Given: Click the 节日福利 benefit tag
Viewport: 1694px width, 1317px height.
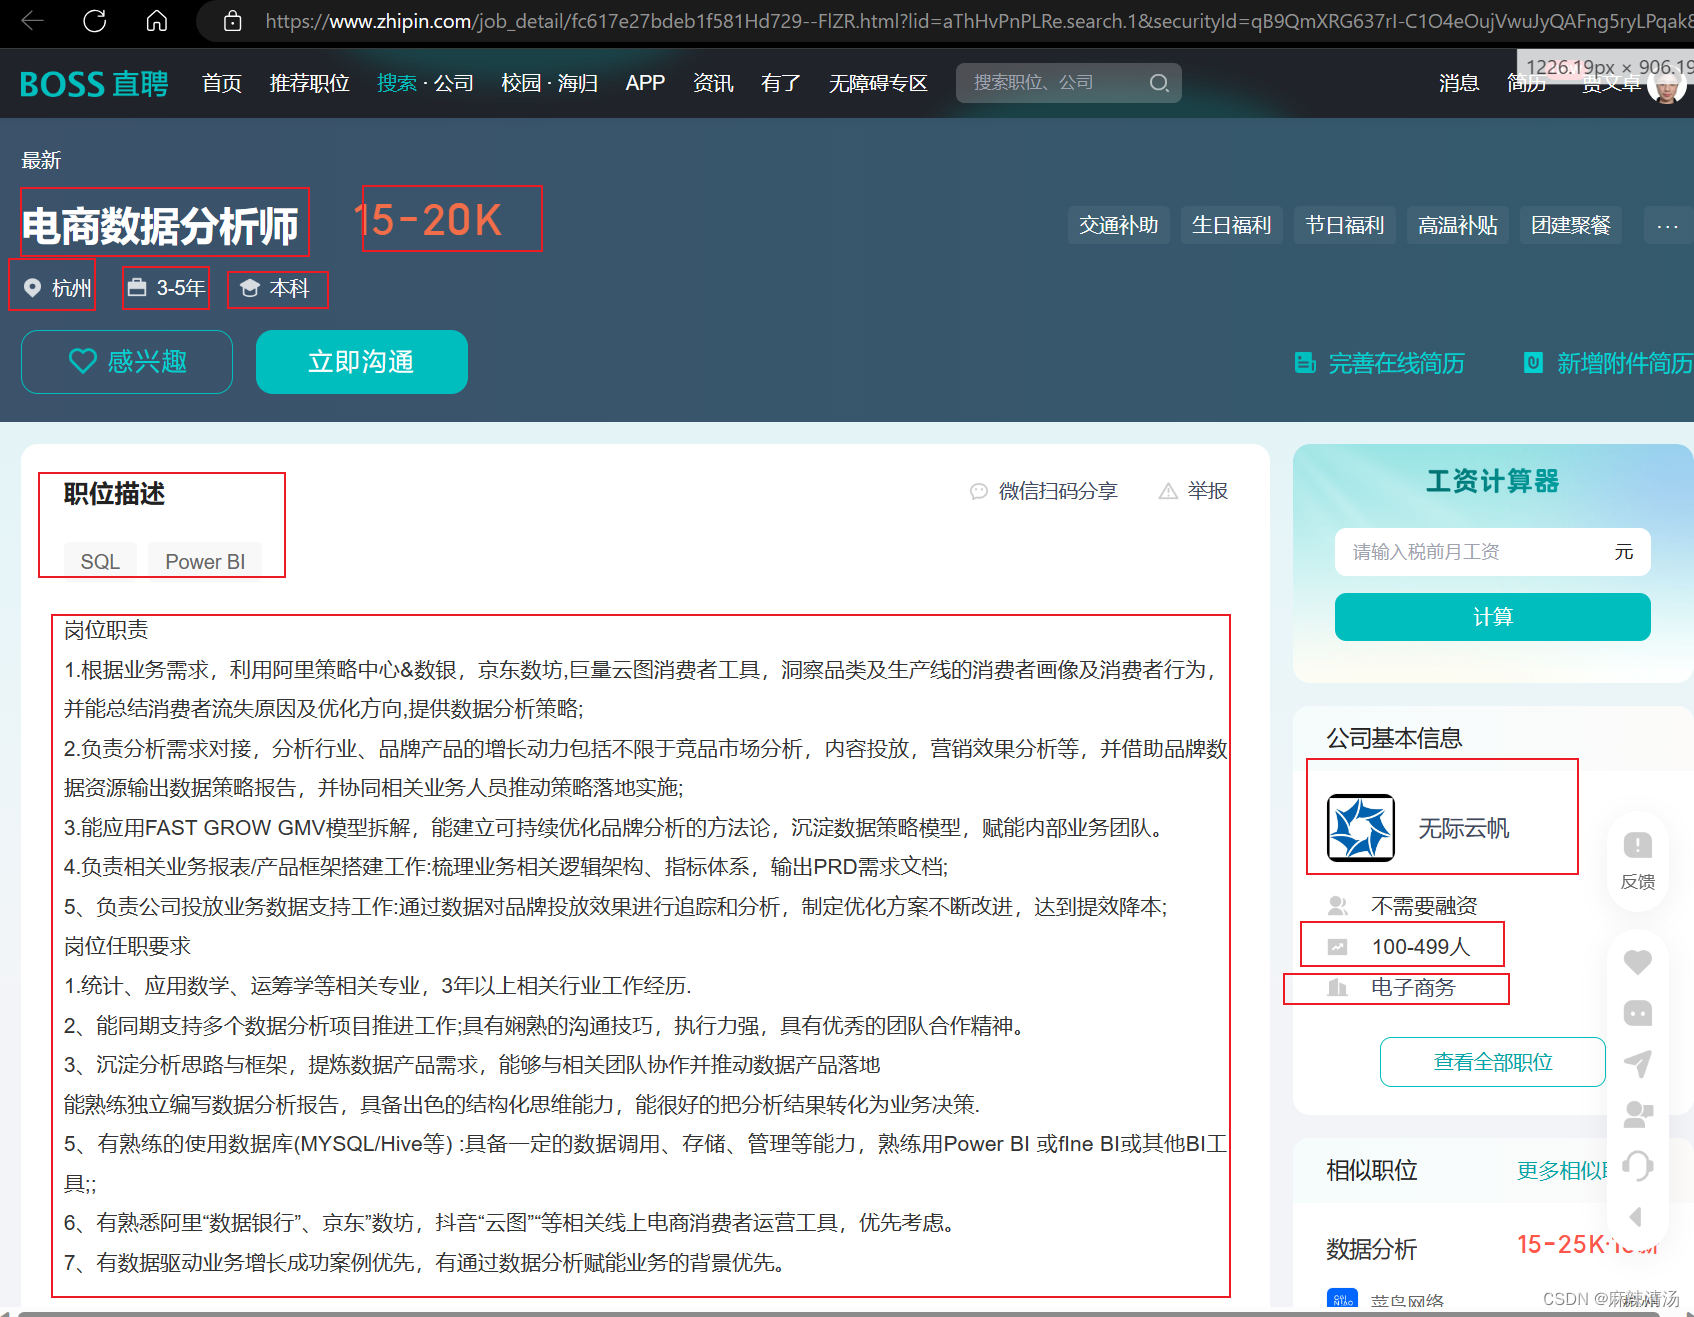Looking at the screenshot, I should coord(1345,226).
